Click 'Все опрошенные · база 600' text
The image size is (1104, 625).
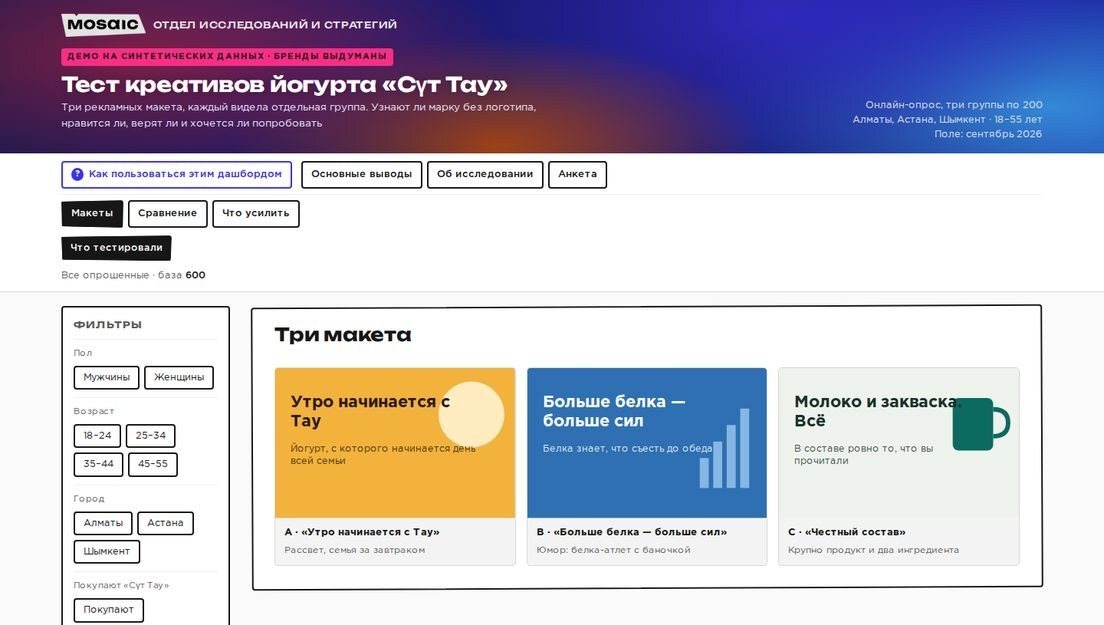pyautogui.click(x=133, y=275)
